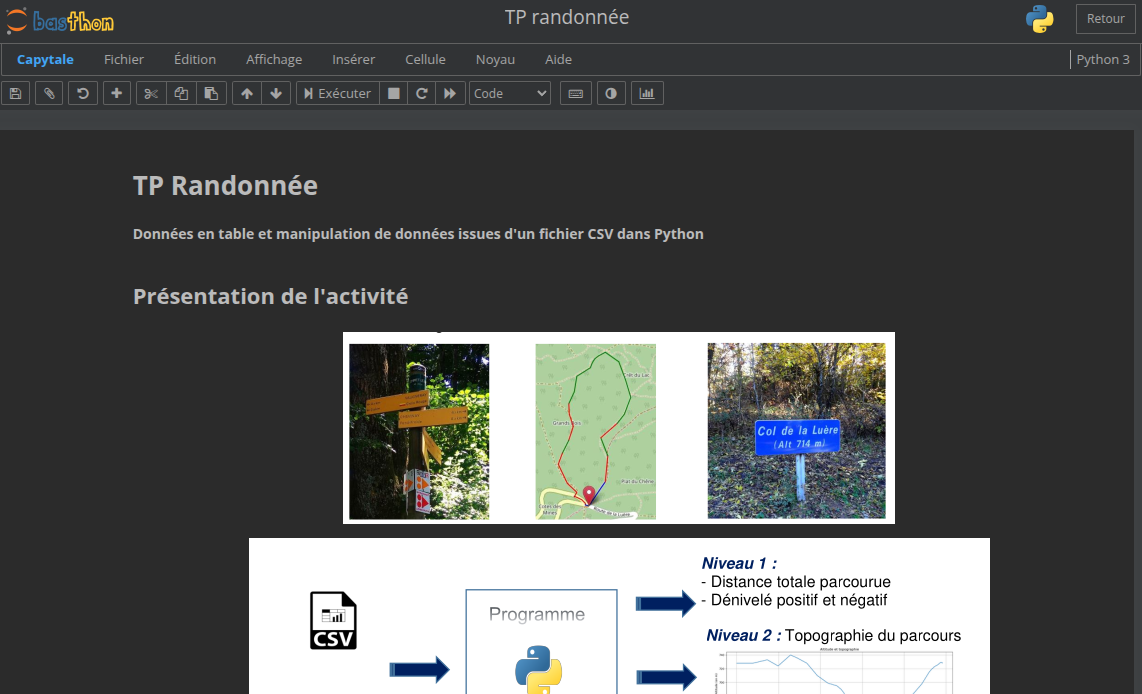Open the Fichier menu
The image size is (1142, 694).
tap(124, 60)
